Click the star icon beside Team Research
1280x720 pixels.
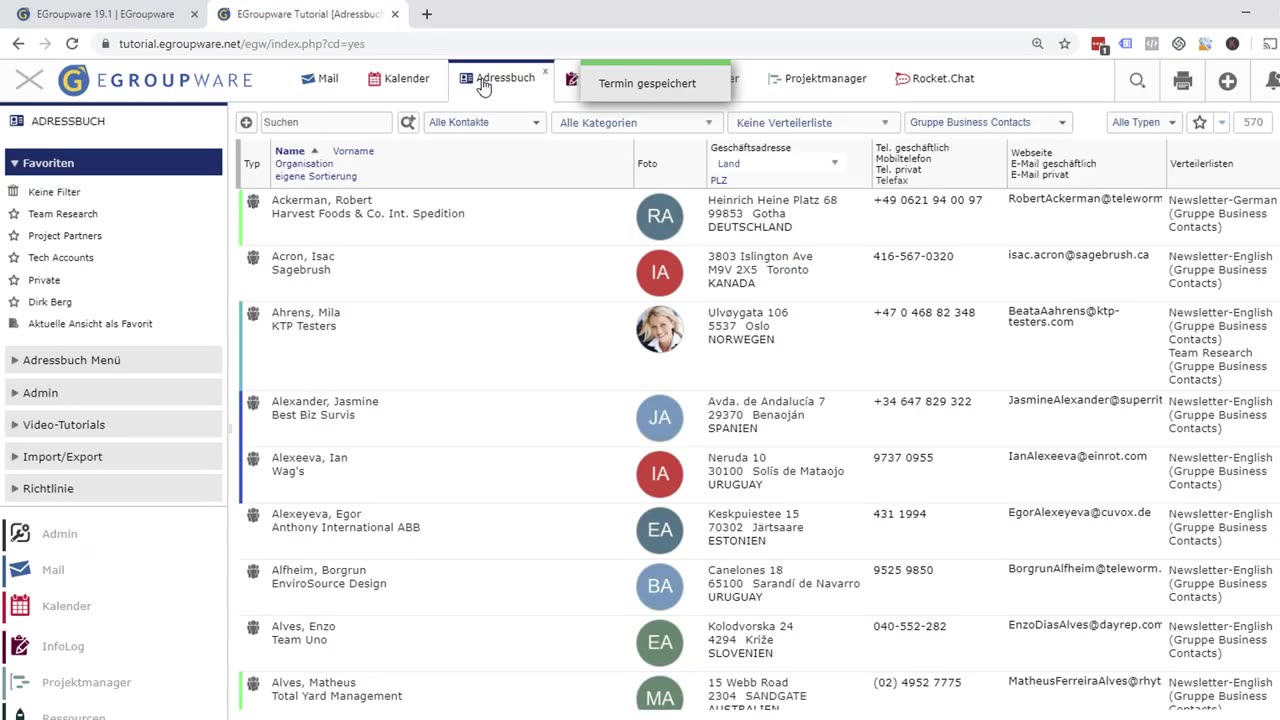click(14, 213)
